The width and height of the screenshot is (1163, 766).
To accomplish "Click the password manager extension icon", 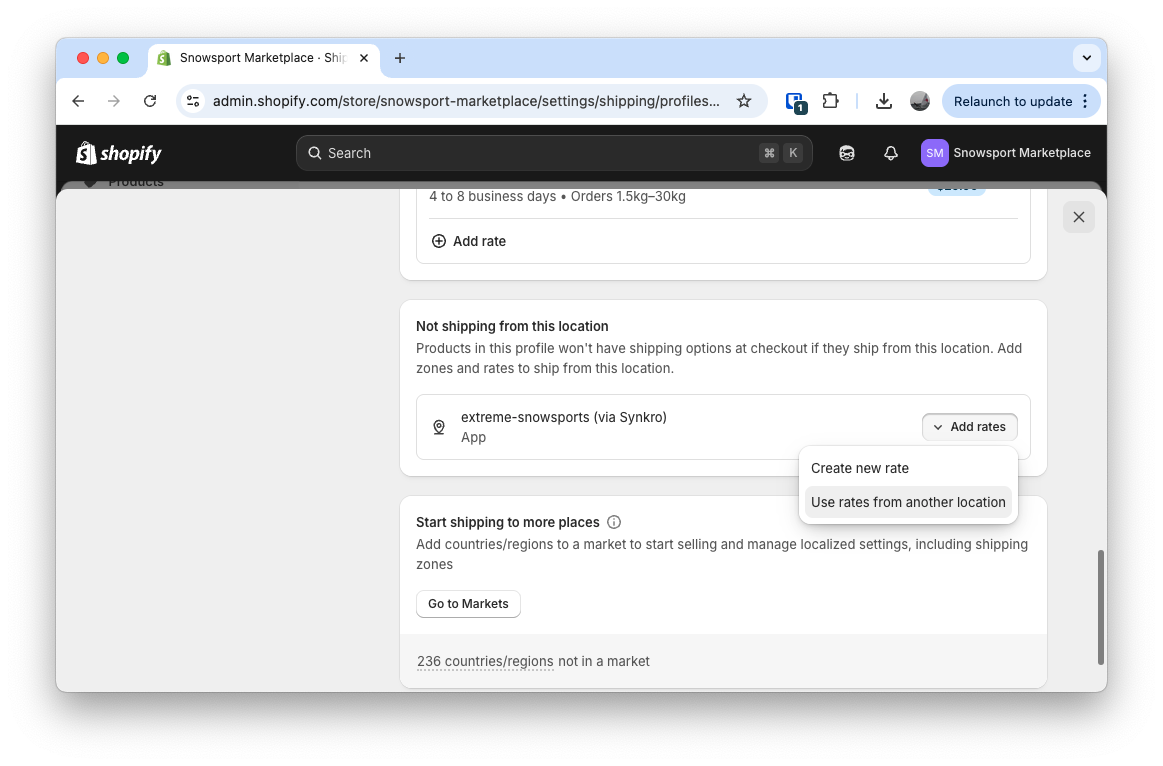I will pyautogui.click(x=795, y=101).
